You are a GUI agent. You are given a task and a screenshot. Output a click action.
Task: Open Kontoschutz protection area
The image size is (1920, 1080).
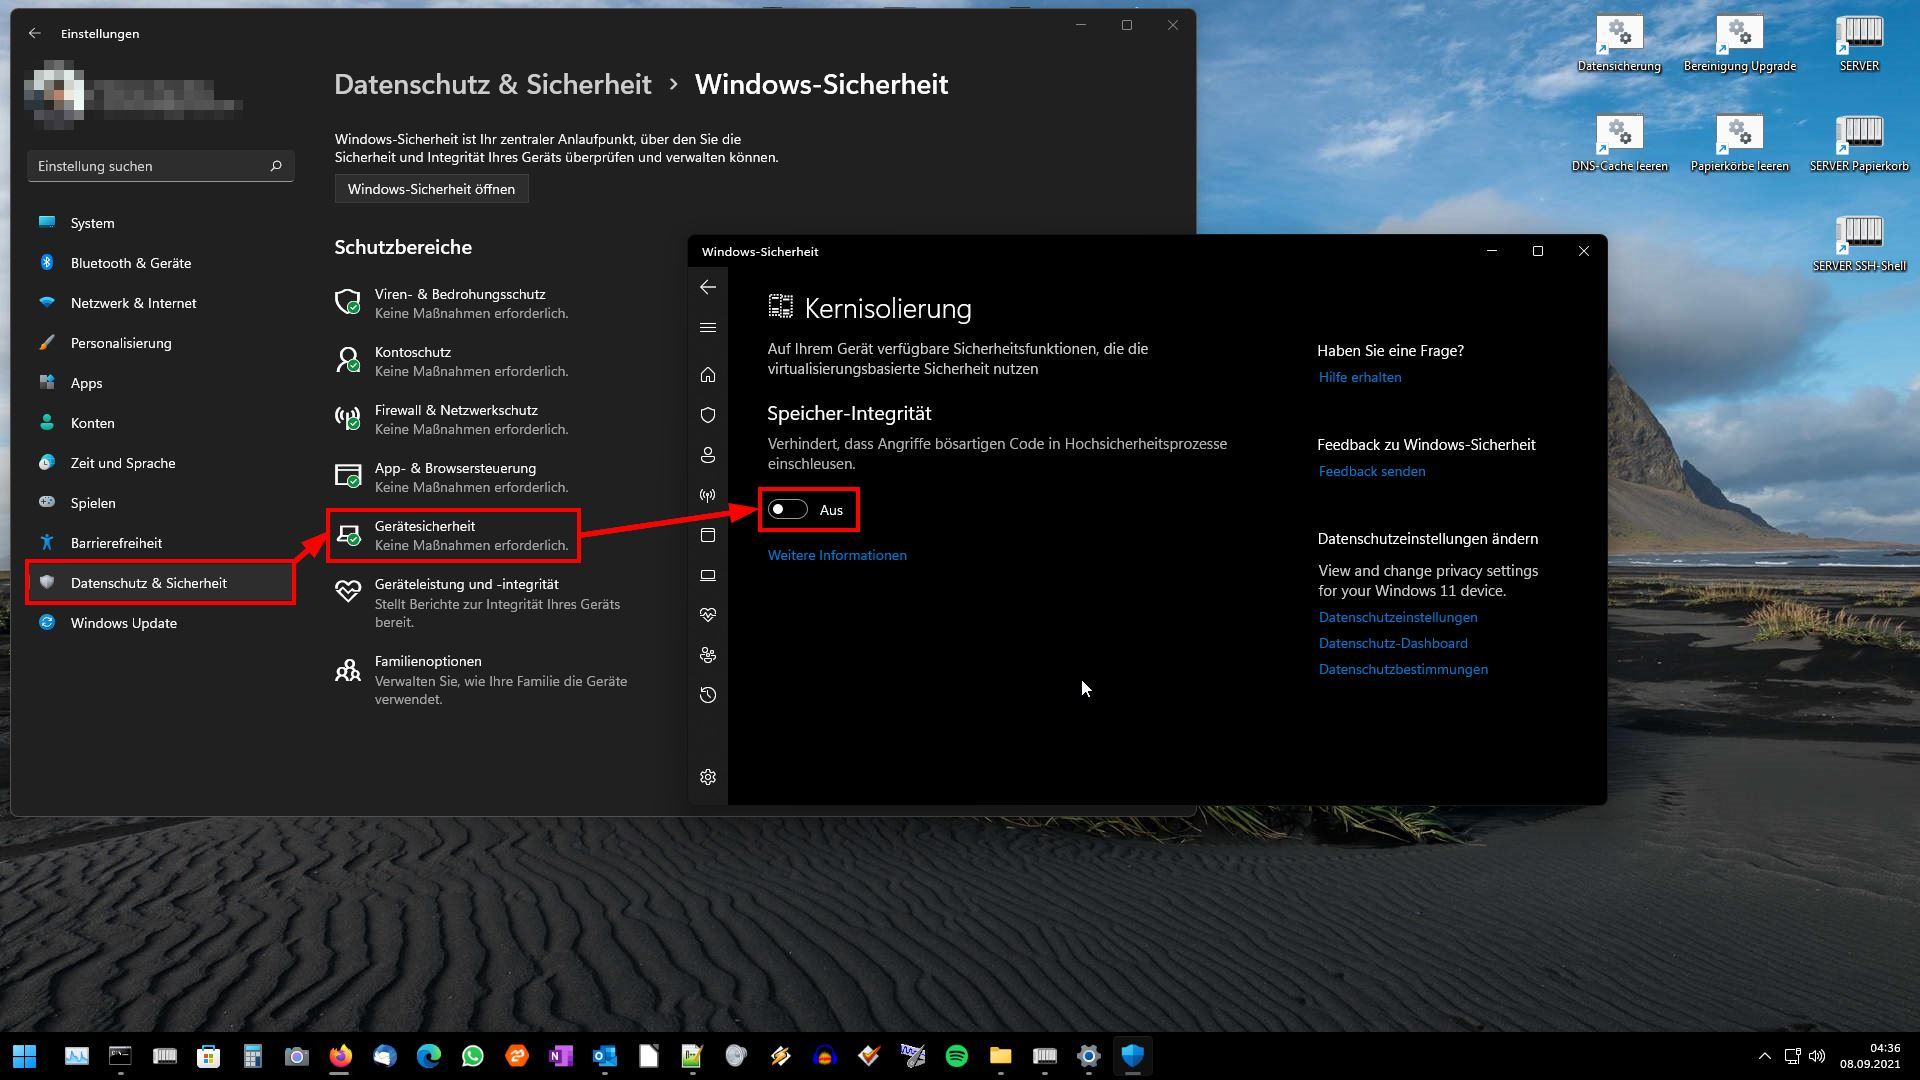[x=452, y=361]
